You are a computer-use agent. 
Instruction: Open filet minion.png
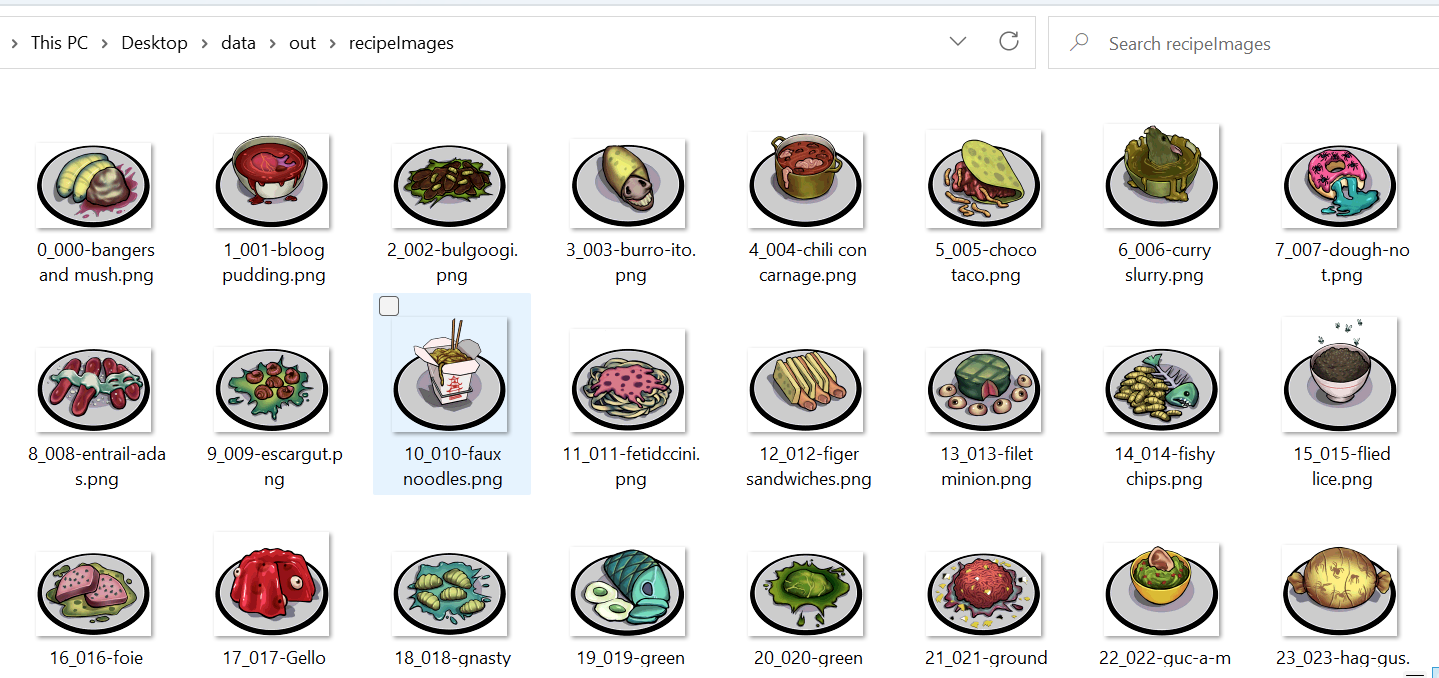tap(984, 388)
